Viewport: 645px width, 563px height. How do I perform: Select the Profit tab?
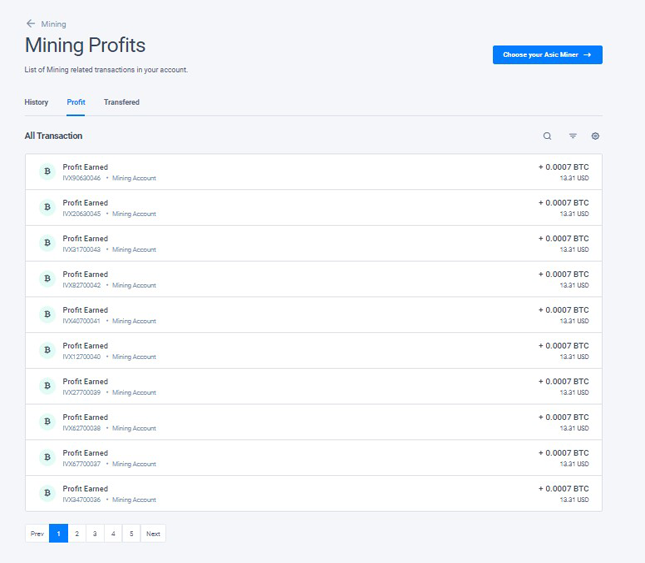coord(76,102)
